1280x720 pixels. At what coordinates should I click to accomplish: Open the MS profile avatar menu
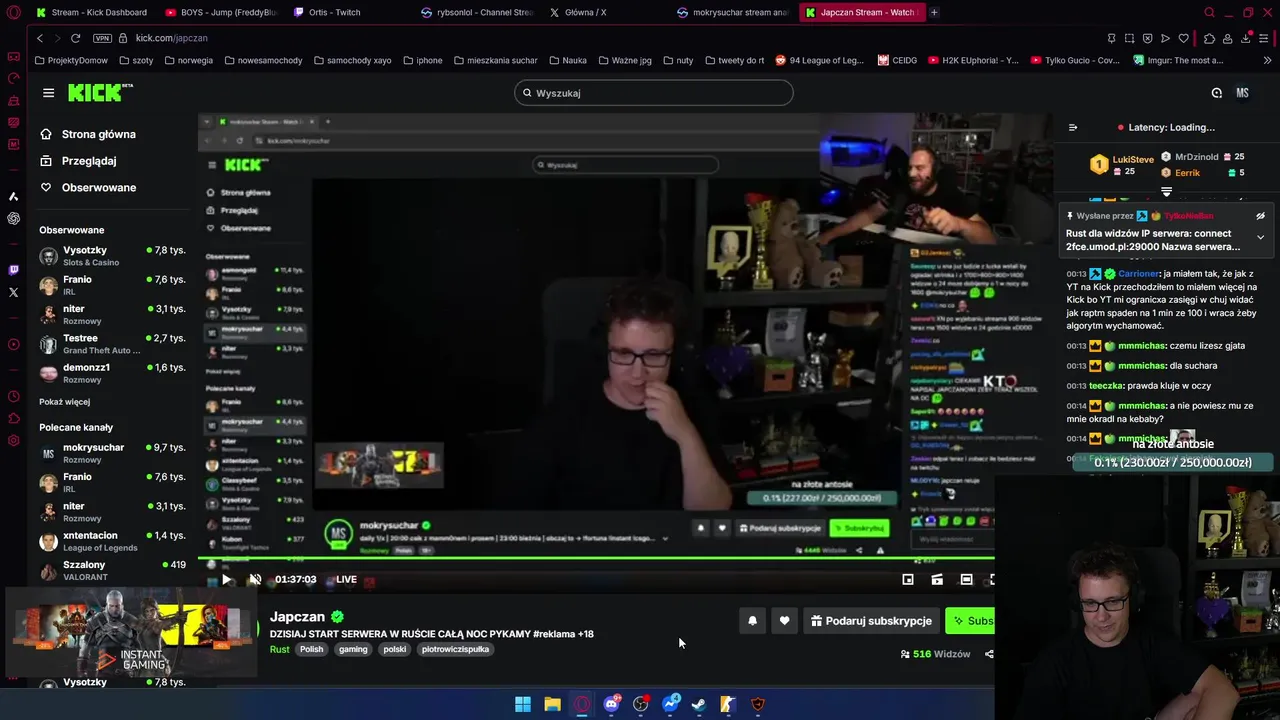tap(1242, 93)
